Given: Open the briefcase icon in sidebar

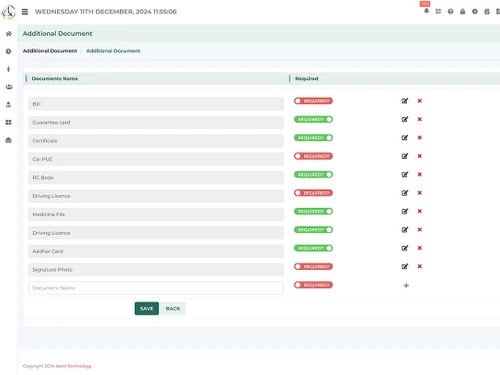Looking at the screenshot, I should click(x=9, y=140).
